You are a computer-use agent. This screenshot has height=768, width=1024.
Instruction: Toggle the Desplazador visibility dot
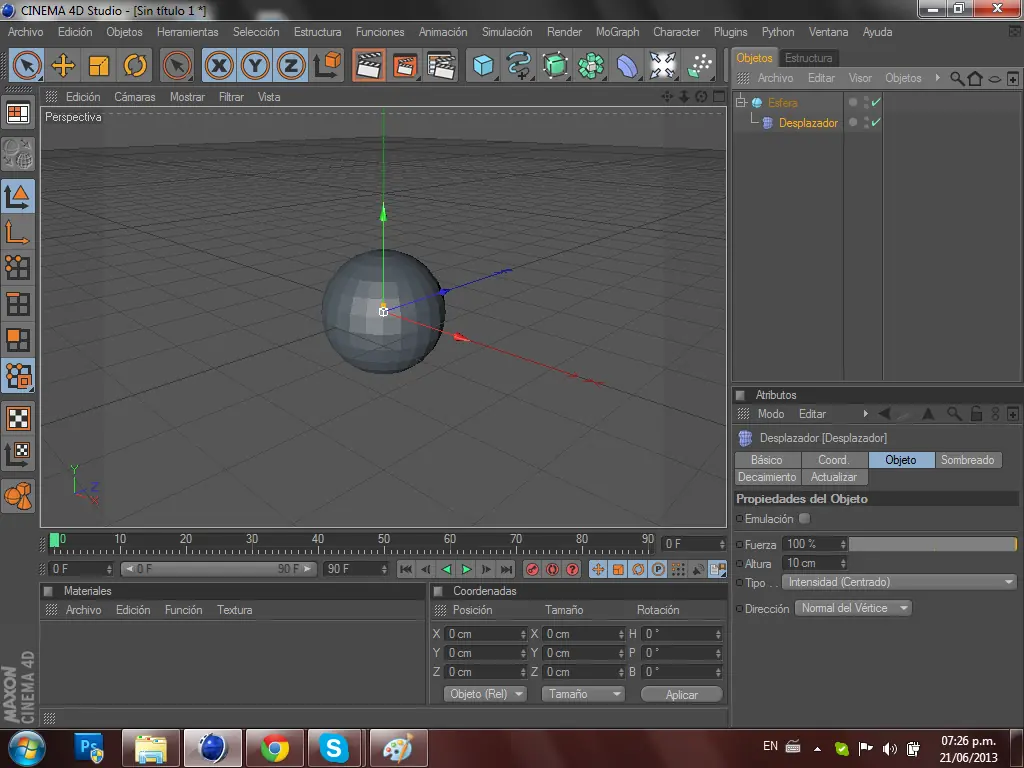point(853,122)
